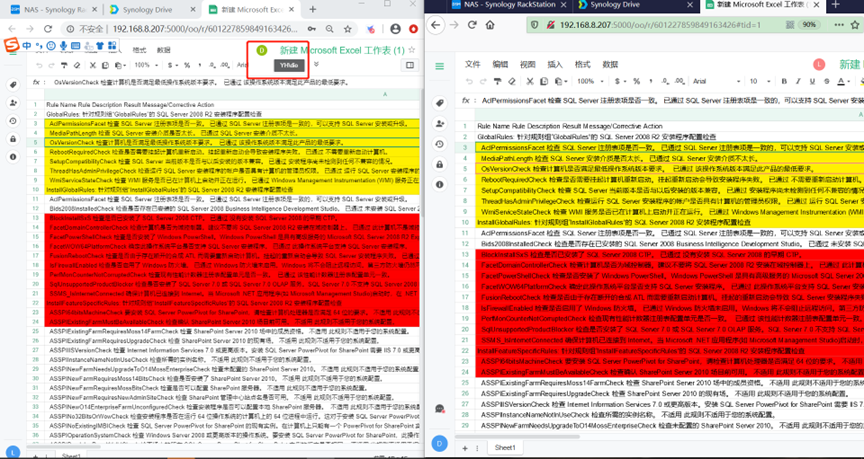864x459 pixels.
Task: Click the red L collaborator avatar in the right window
Action: point(819,64)
